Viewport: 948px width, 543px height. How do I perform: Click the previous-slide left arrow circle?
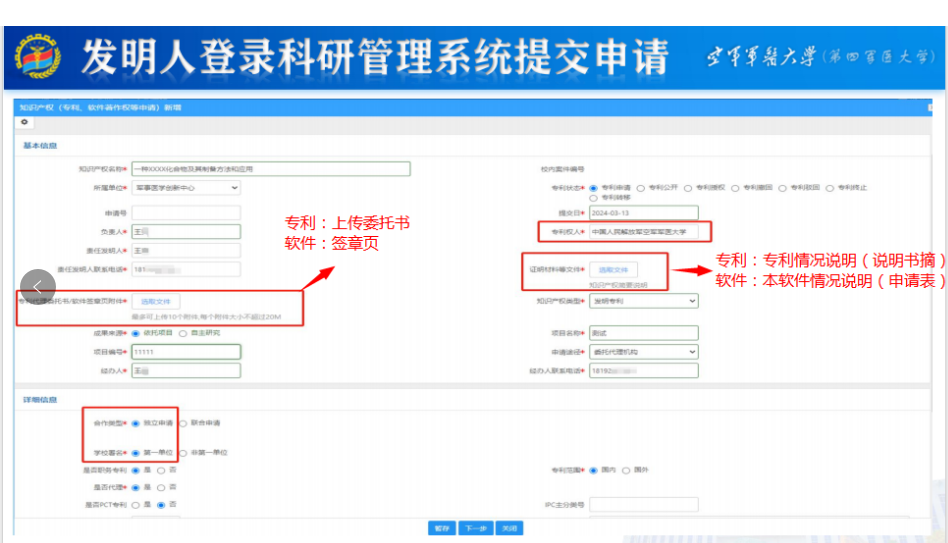[x=39, y=287]
